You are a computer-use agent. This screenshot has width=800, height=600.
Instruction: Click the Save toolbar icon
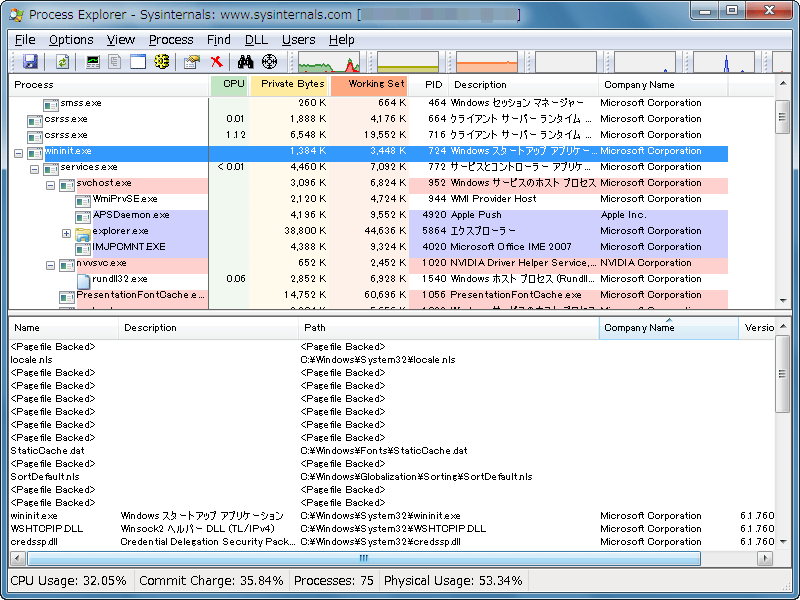click(30, 62)
